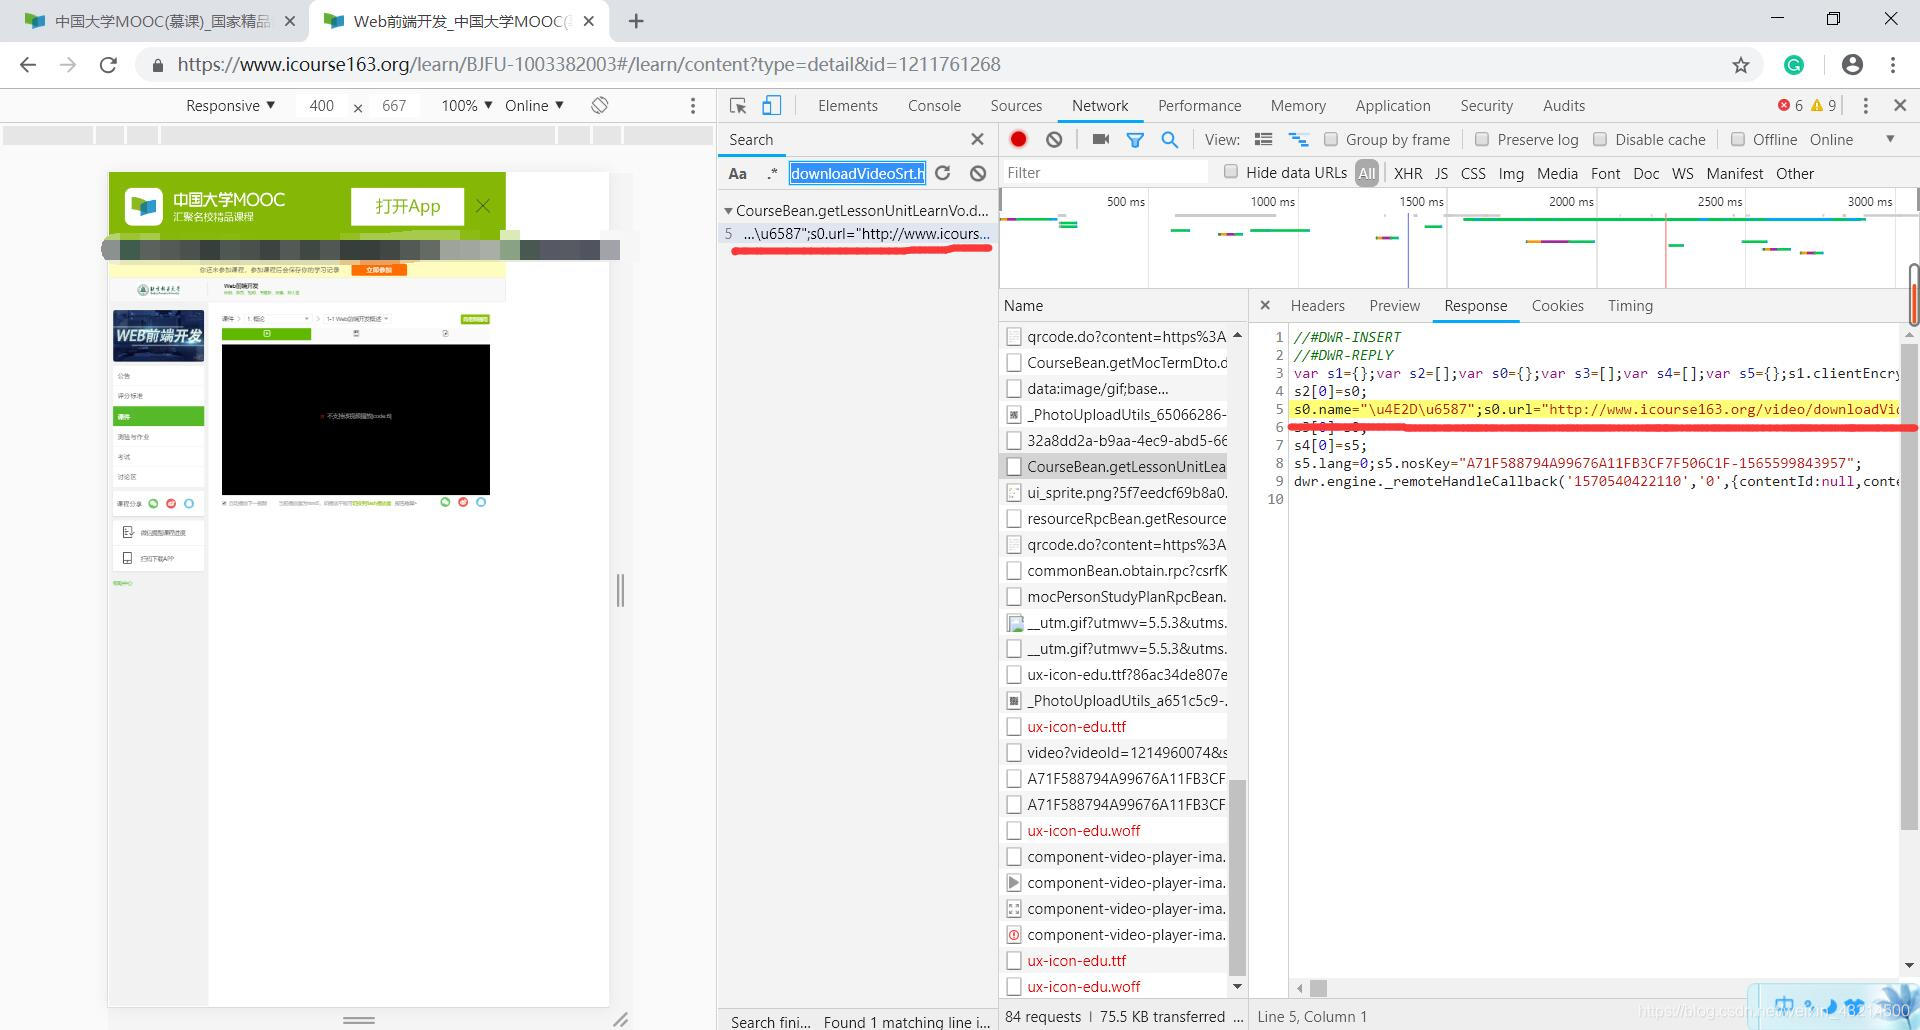1920x1030 pixels.
Task: Toggle the Offline checkbox
Action: click(1738, 140)
